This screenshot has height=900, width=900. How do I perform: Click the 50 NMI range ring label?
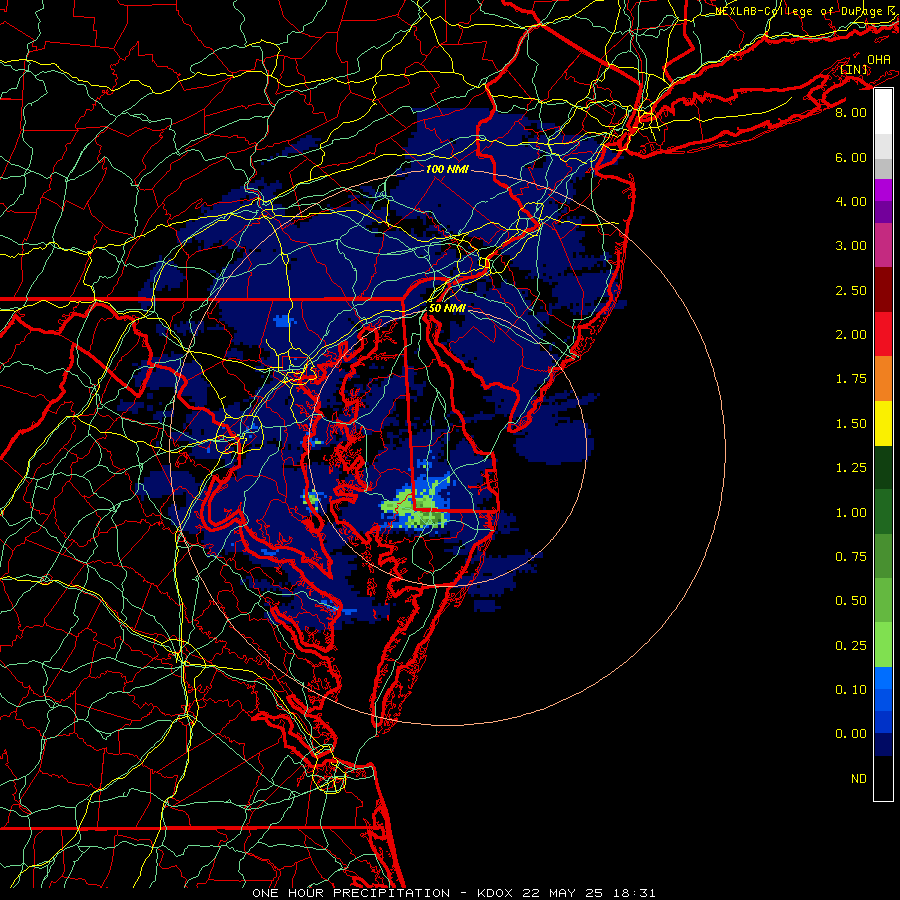pos(447,308)
